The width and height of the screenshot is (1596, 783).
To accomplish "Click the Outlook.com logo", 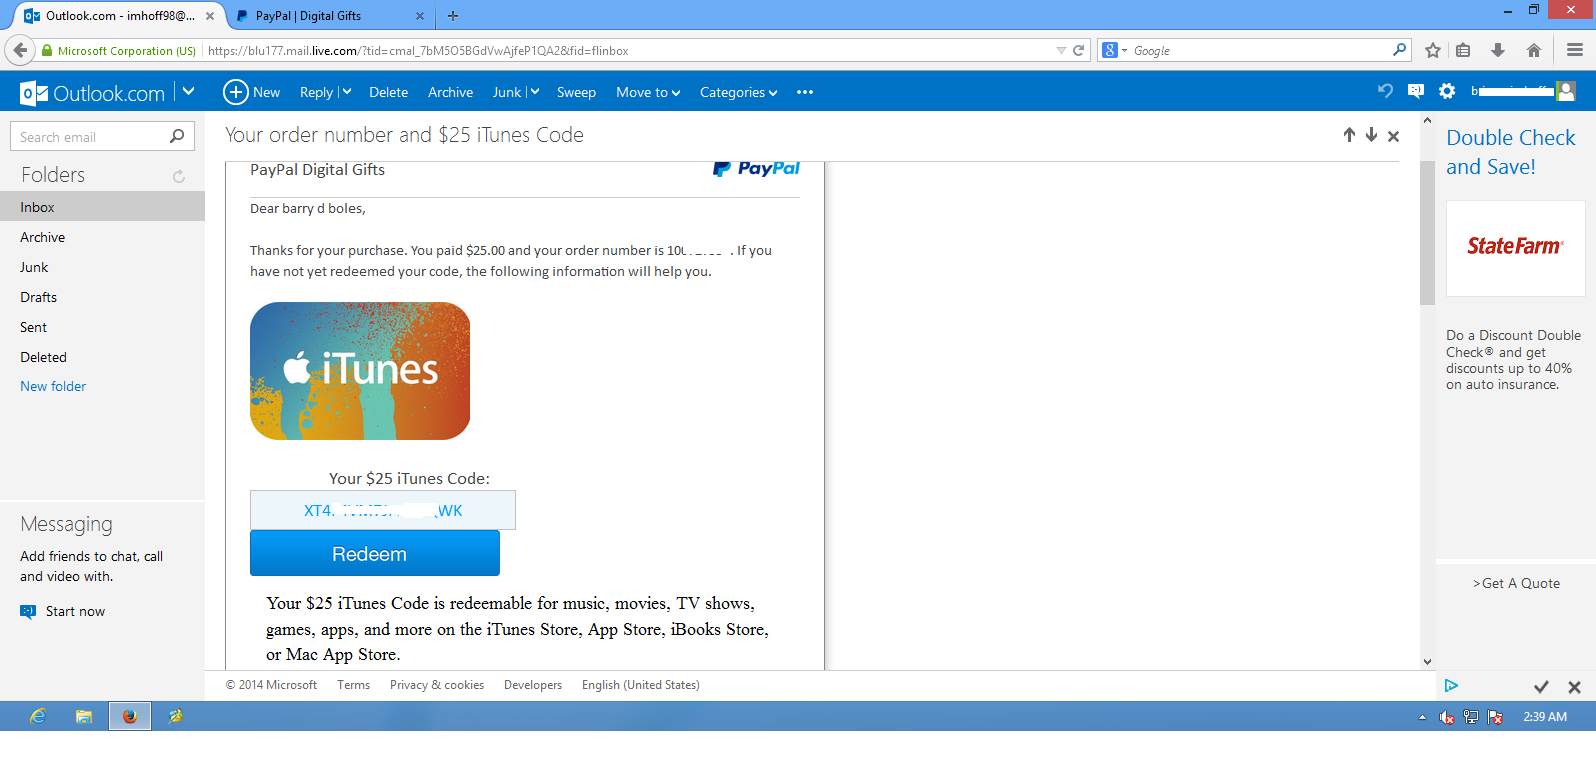I will pos(92,93).
